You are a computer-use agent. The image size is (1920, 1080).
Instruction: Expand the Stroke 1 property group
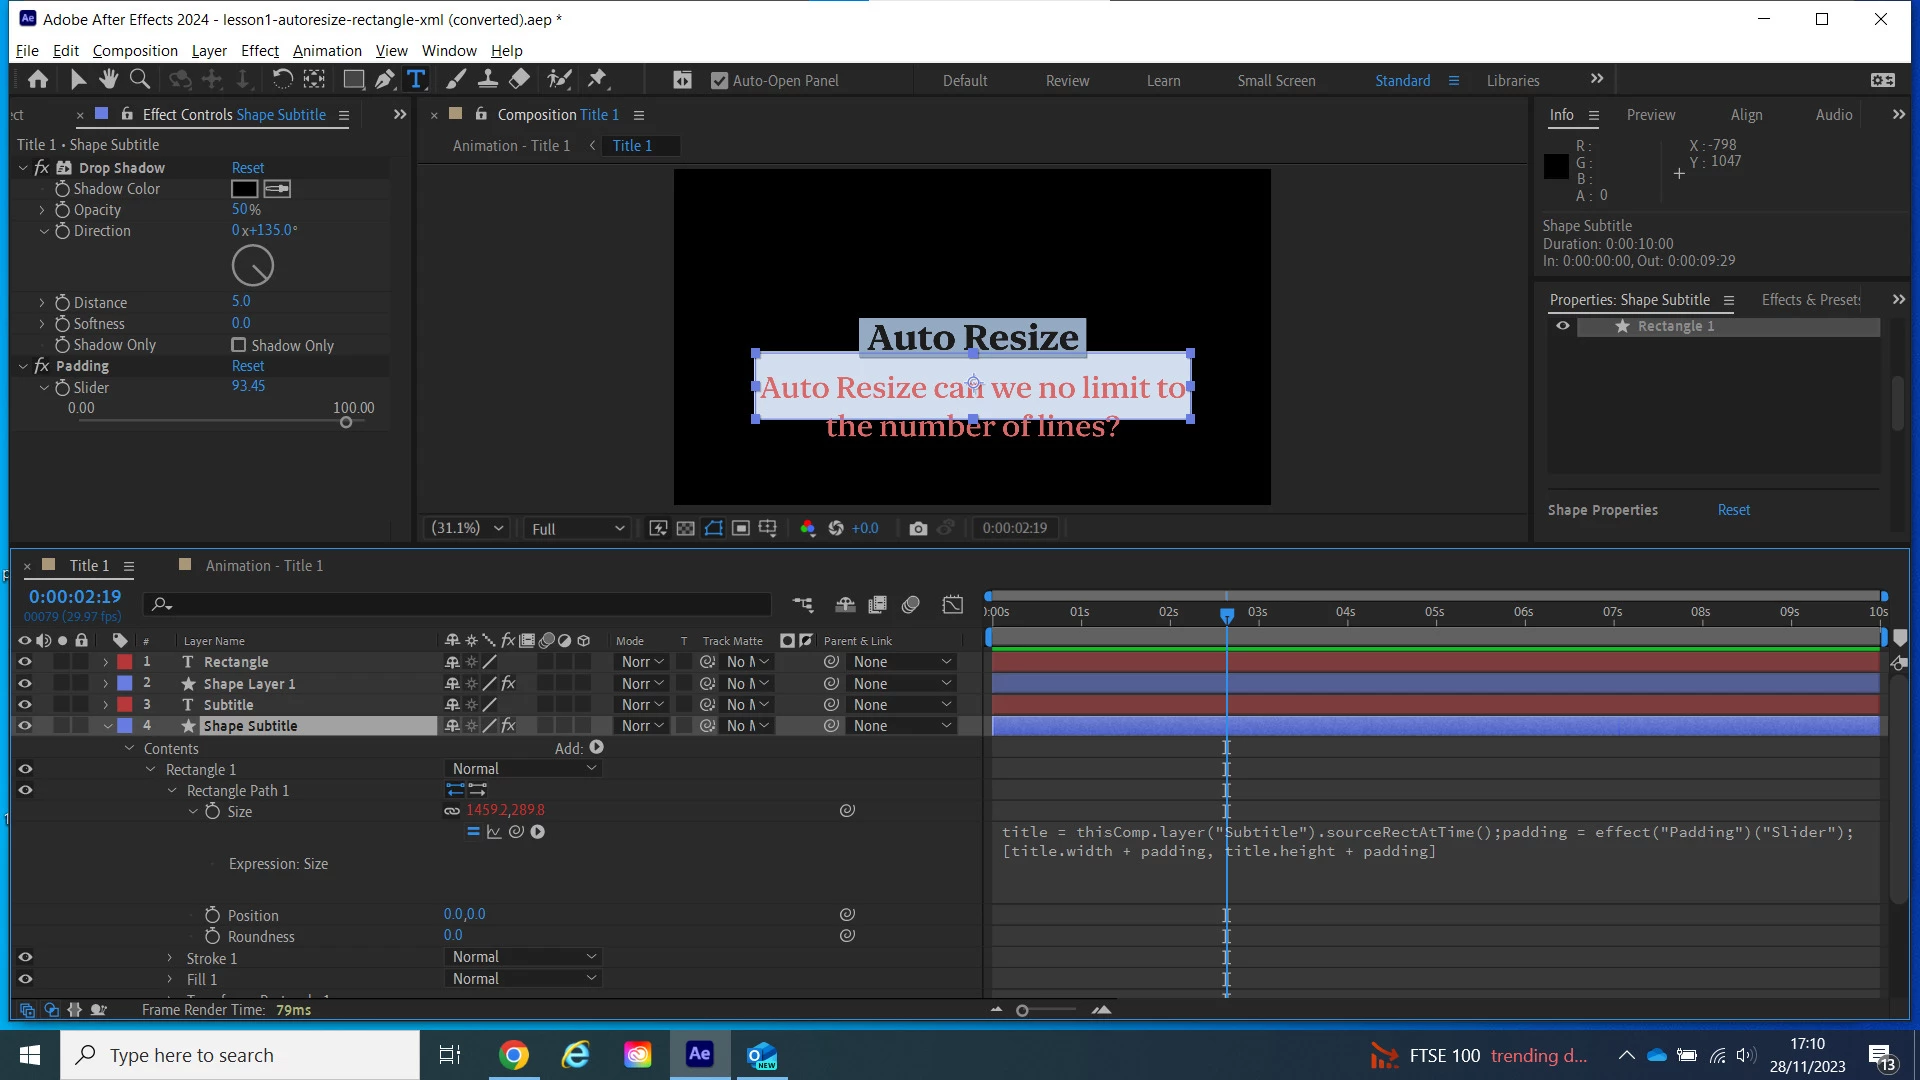click(x=170, y=958)
